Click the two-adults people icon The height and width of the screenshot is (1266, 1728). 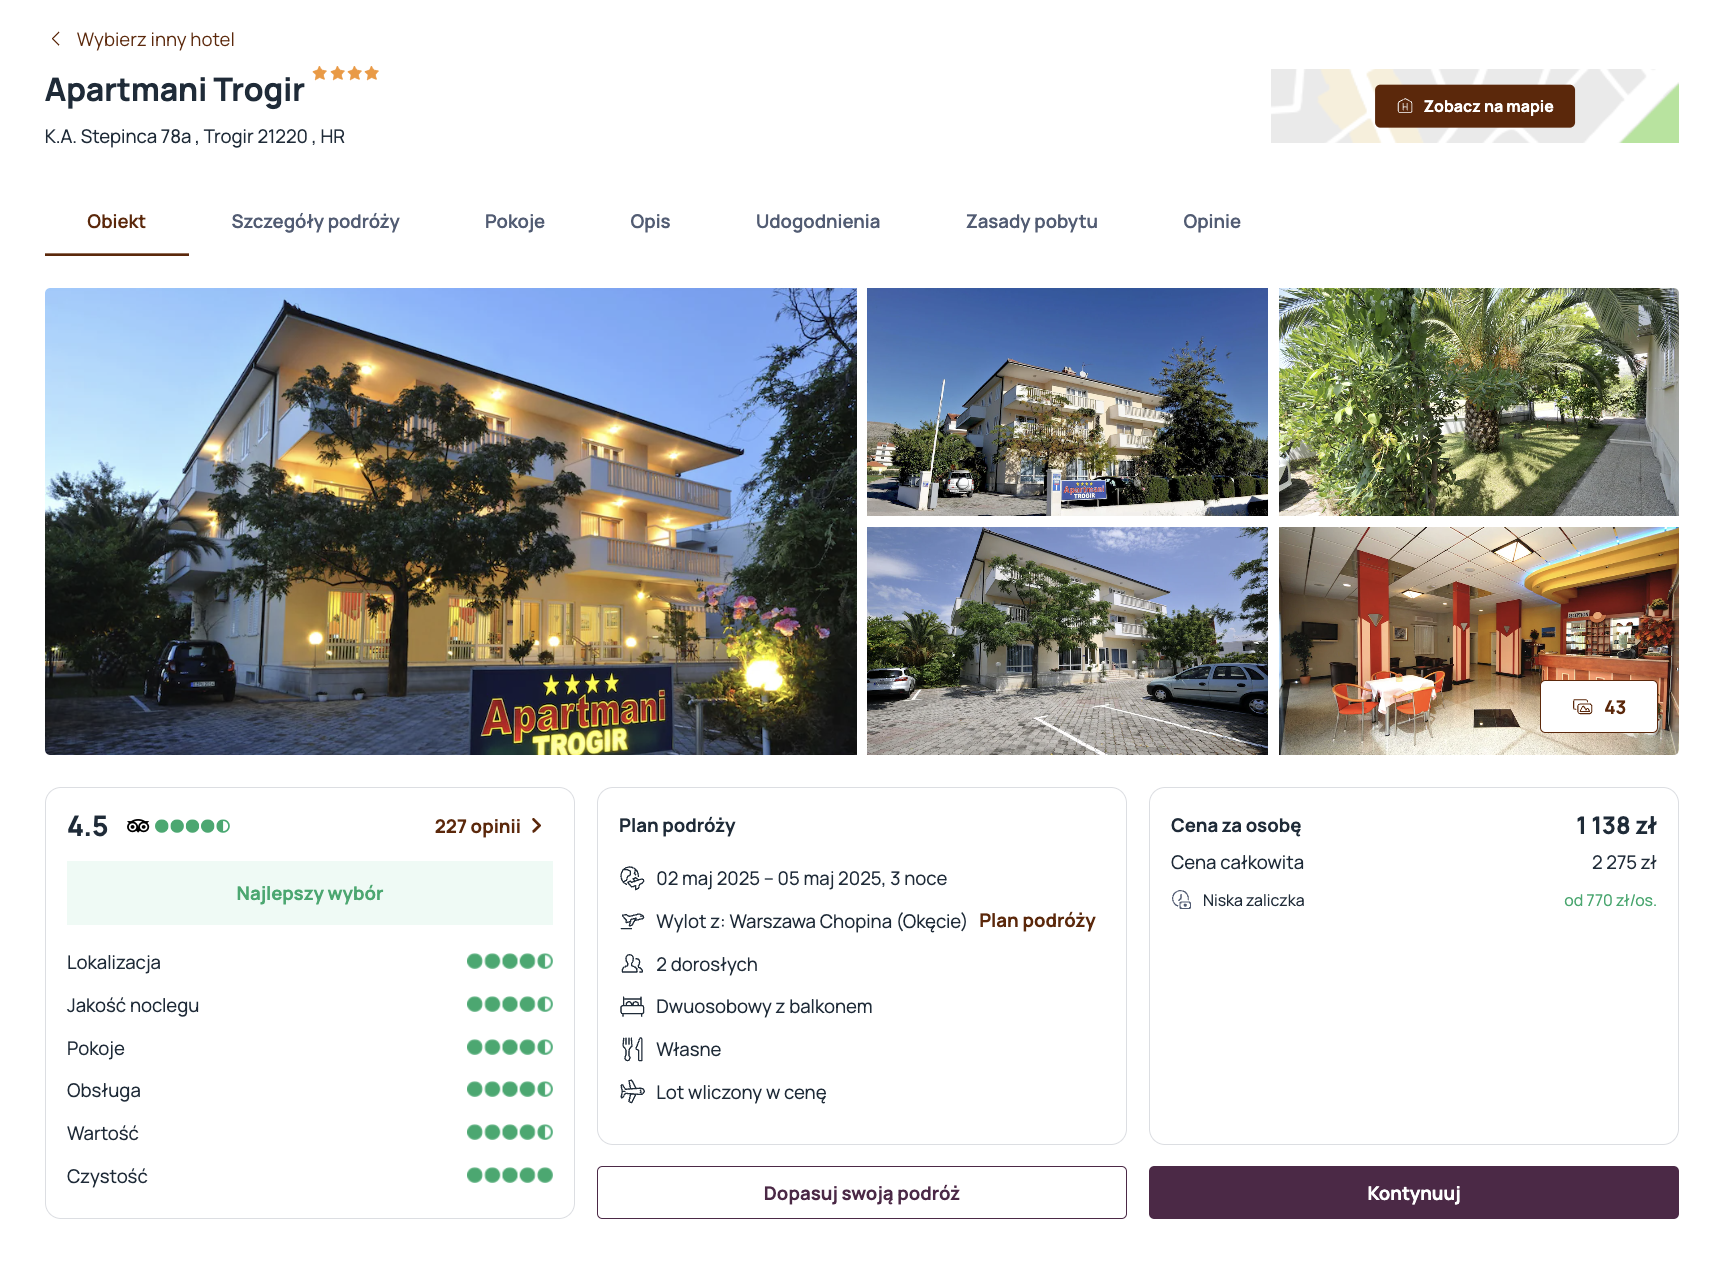pos(632,964)
